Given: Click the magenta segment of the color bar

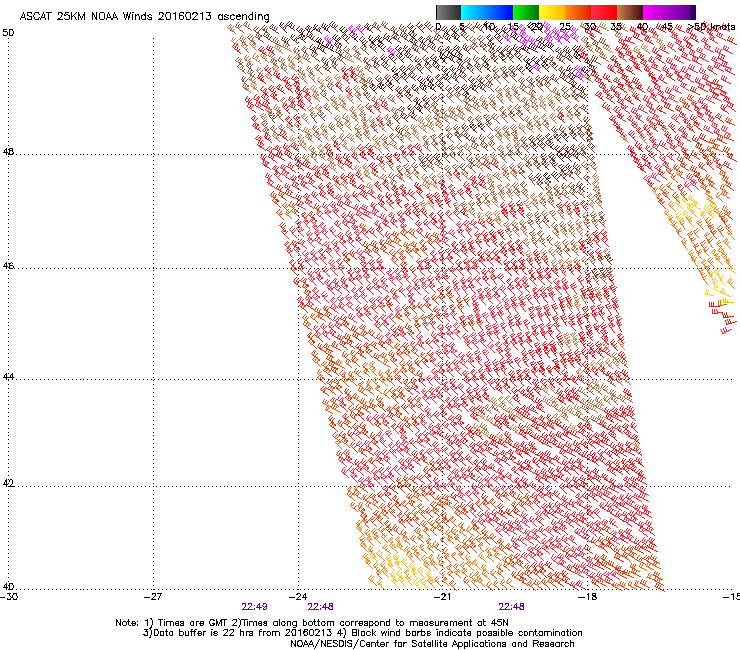Looking at the screenshot, I should [658, 12].
